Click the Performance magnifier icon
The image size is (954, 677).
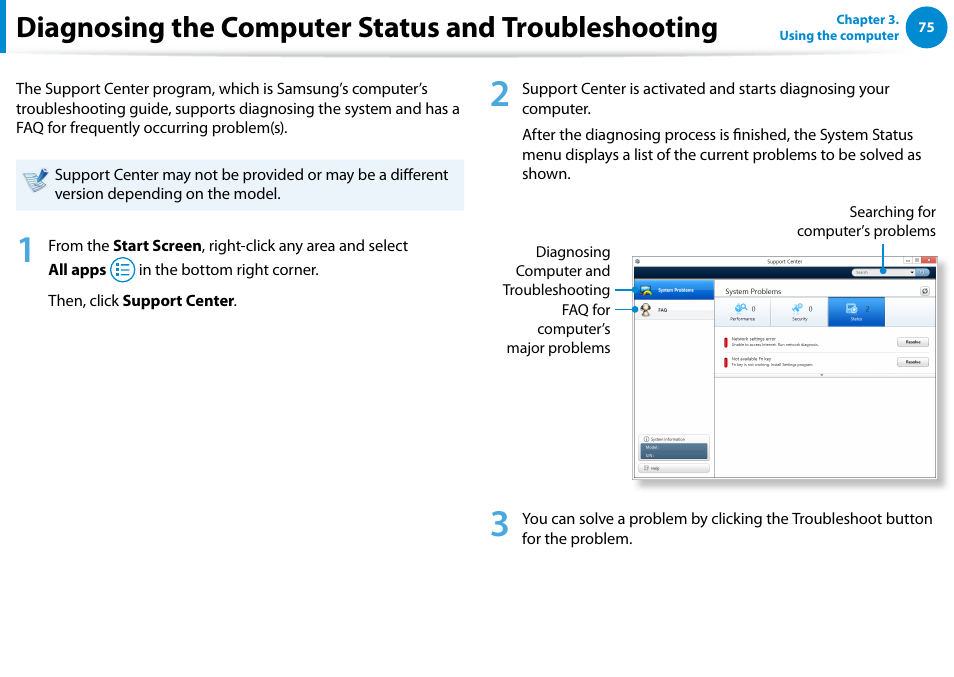[741, 306]
